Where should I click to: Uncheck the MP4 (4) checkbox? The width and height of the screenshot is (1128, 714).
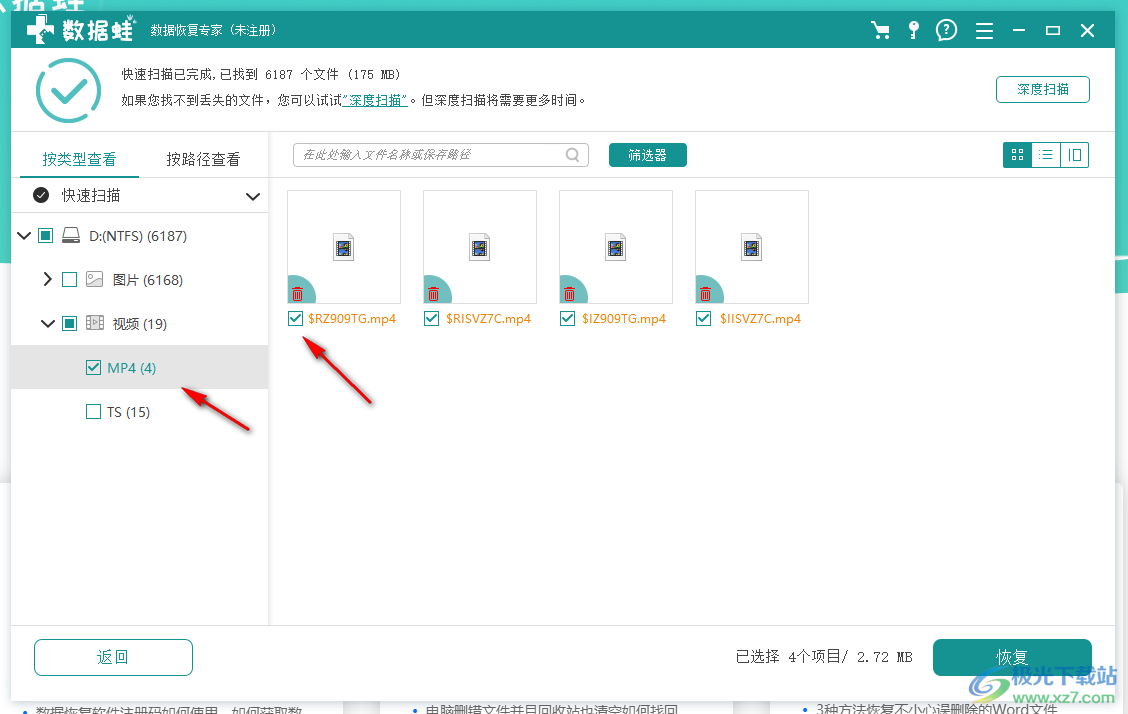coord(94,367)
